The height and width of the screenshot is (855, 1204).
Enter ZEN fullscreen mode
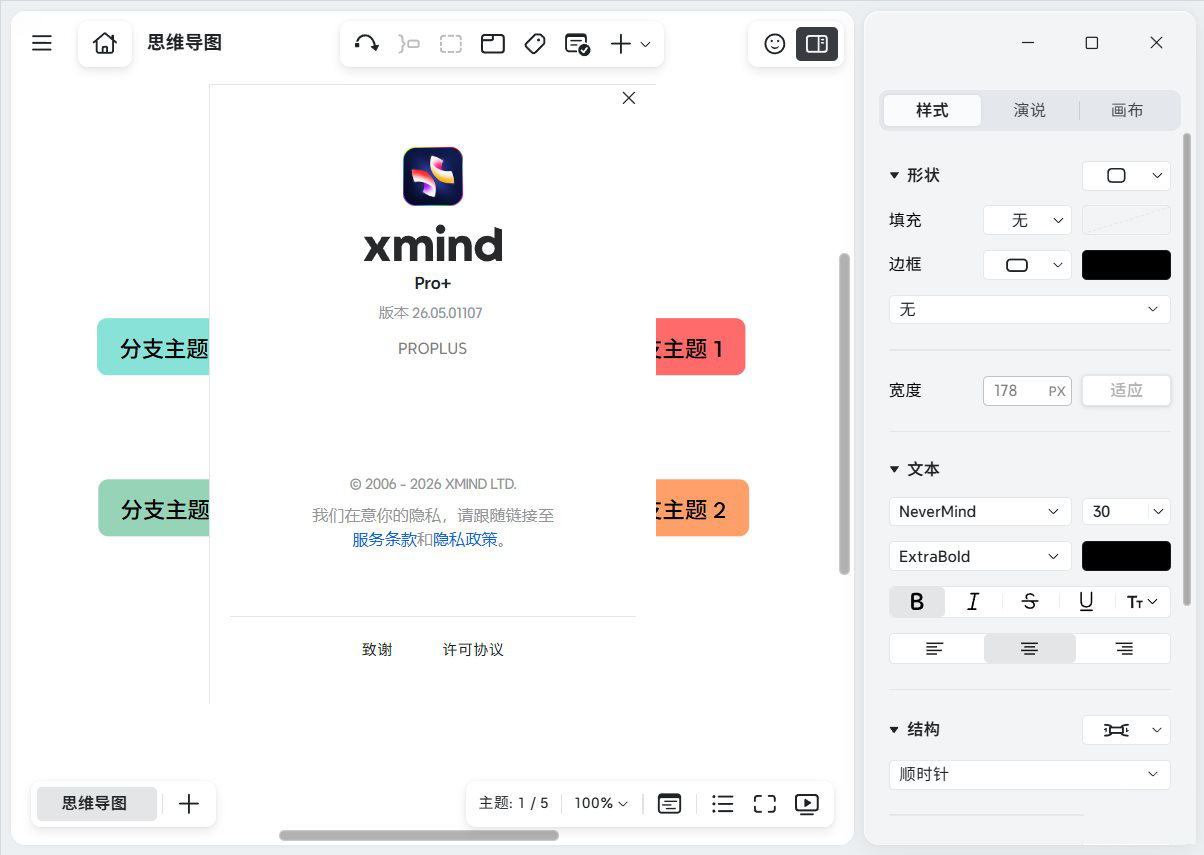pyautogui.click(x=765, y=803)
